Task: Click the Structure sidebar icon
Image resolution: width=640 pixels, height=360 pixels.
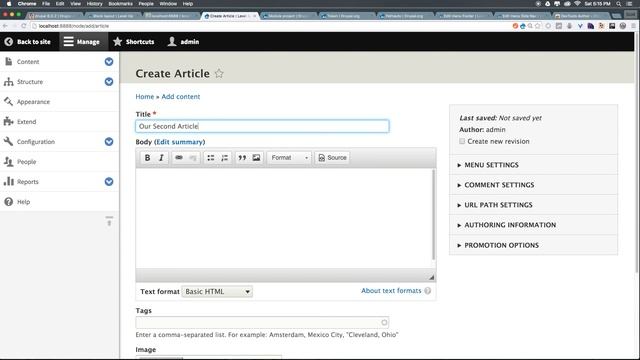Action: [9, 82]
